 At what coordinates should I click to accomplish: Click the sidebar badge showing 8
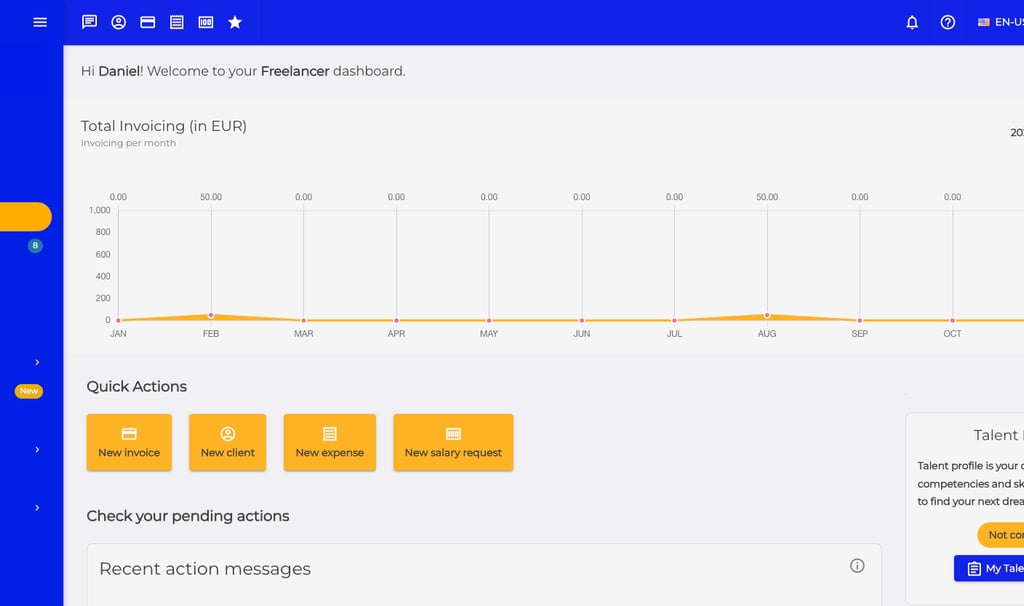pos(35,246)
